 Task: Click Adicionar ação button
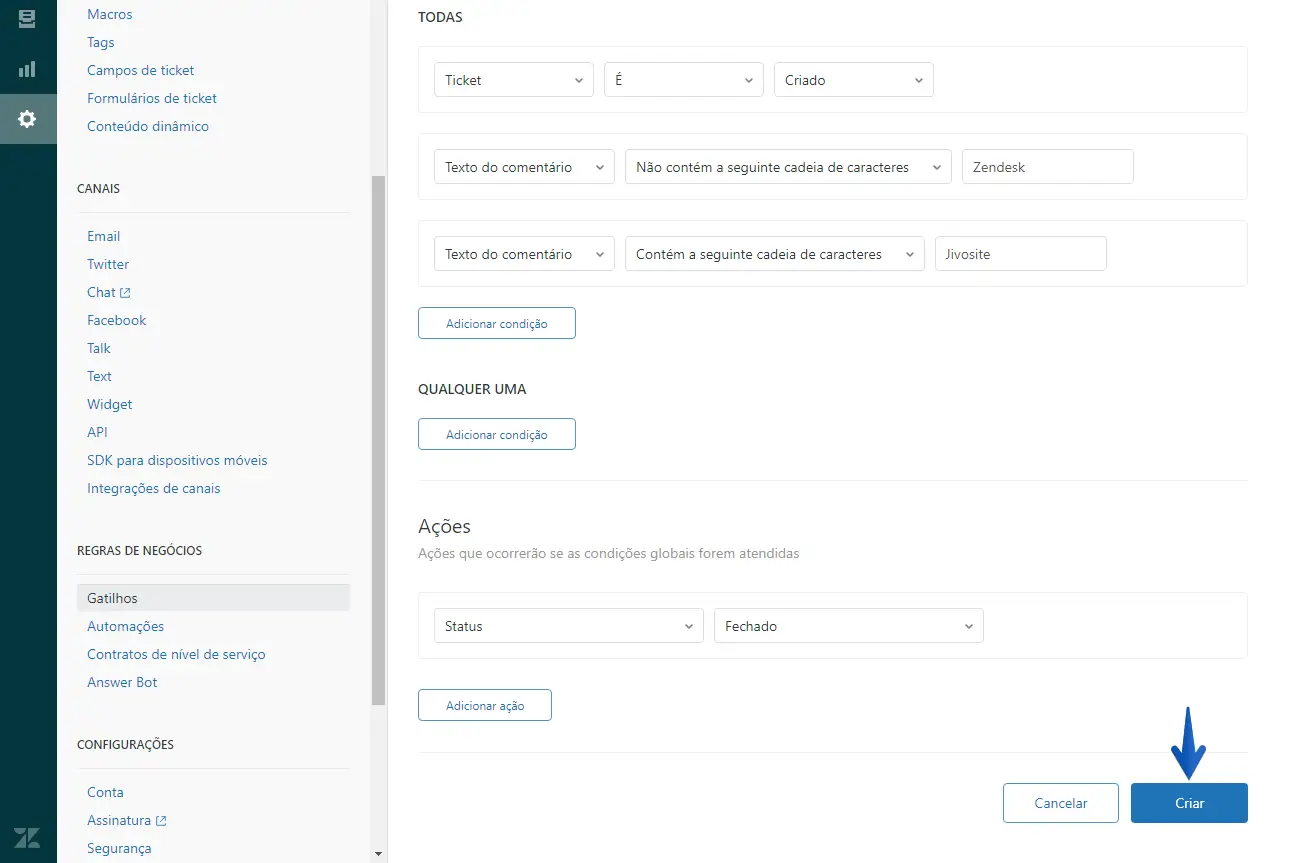tap(484, 705)
